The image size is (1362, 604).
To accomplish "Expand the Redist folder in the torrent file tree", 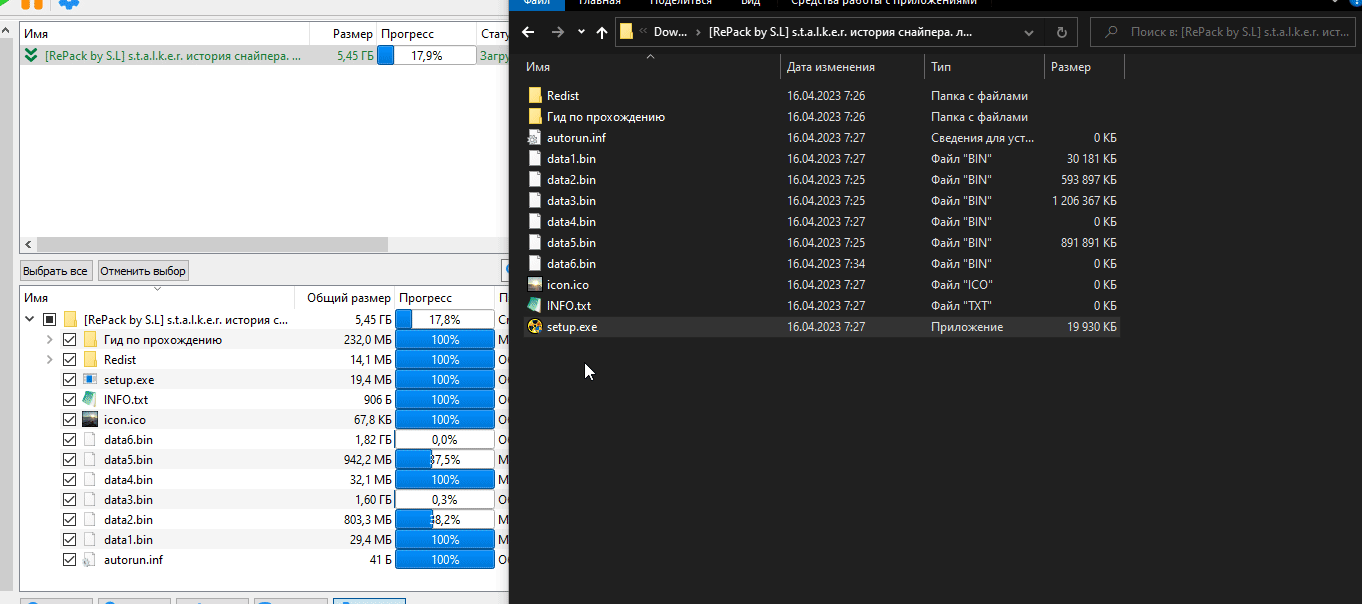I will click(x=49, y=360).
